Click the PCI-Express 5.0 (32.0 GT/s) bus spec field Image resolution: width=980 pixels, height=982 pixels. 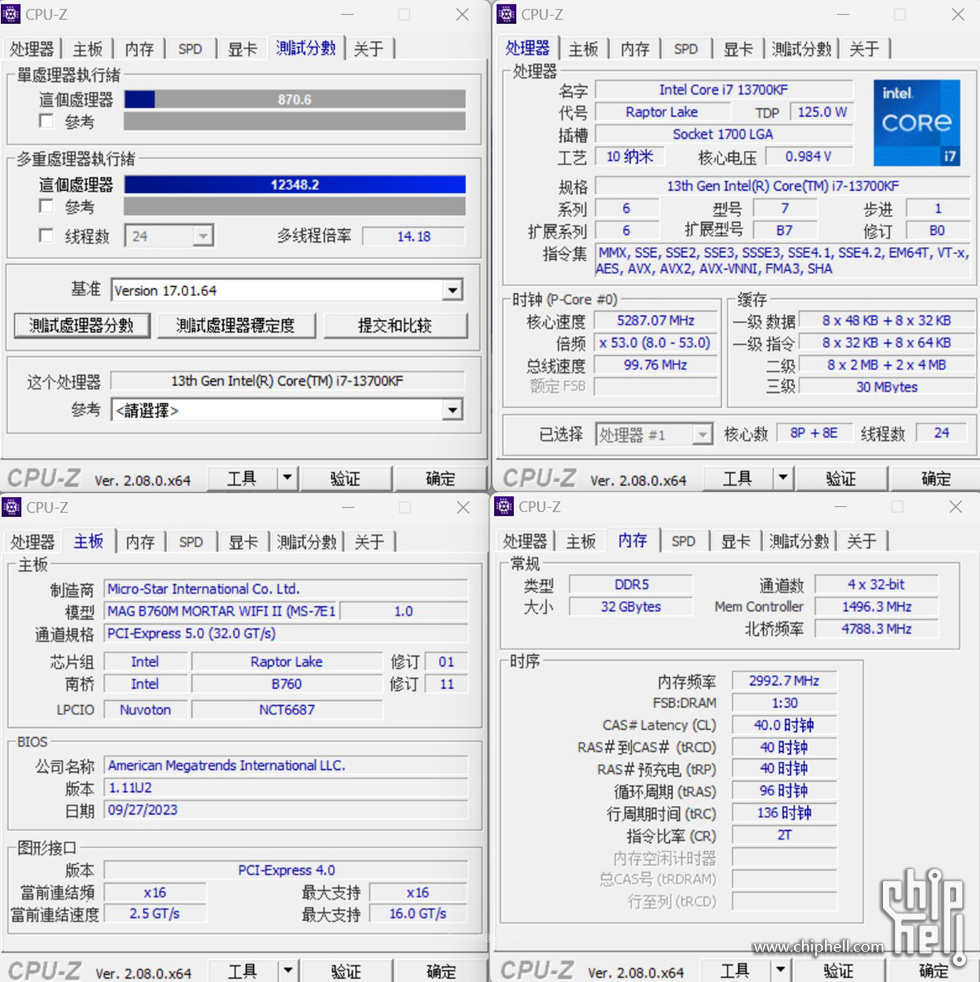286,633
